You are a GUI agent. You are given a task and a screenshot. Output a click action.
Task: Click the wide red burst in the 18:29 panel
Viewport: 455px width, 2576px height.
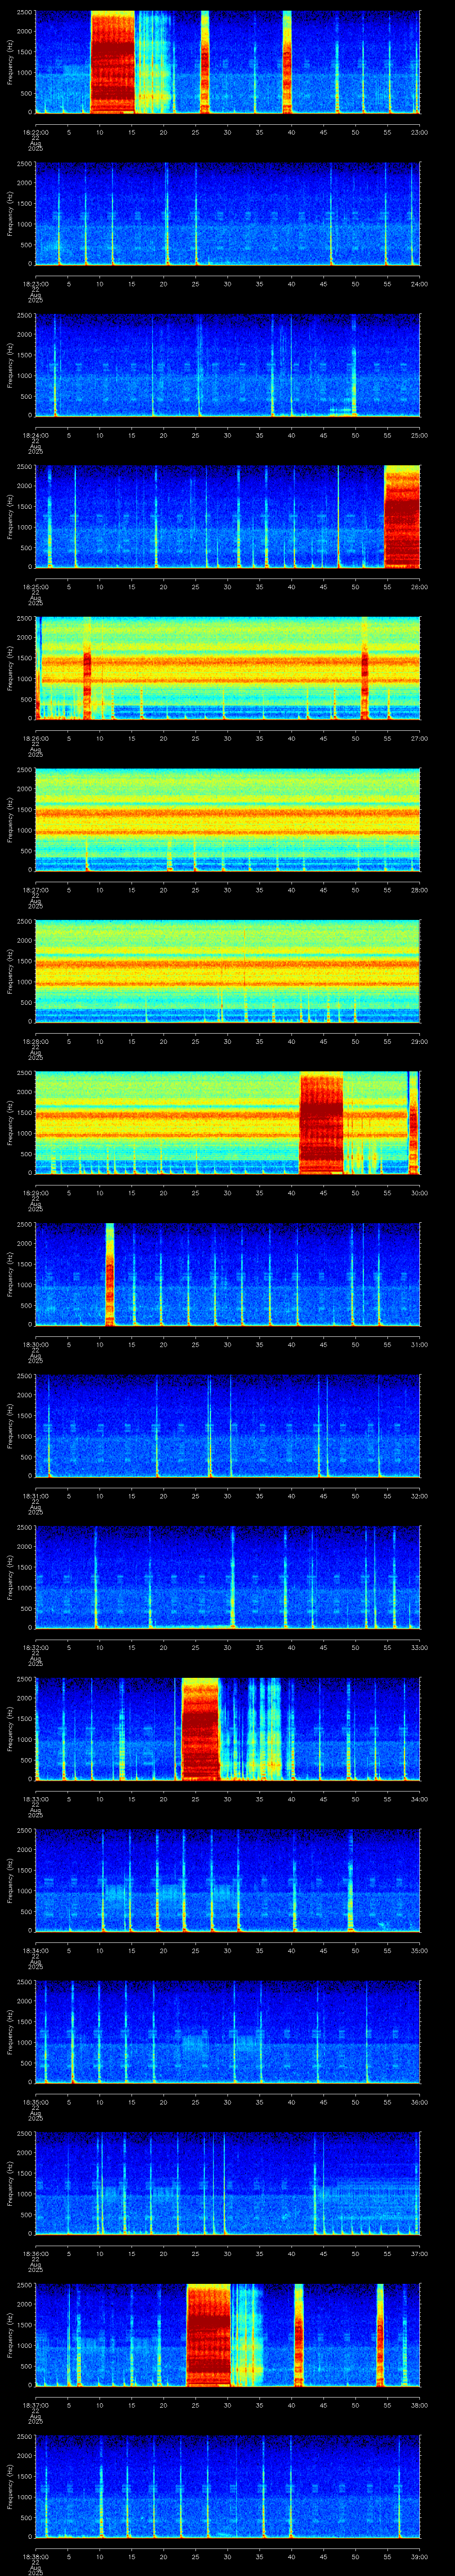tap(321, 1122)
